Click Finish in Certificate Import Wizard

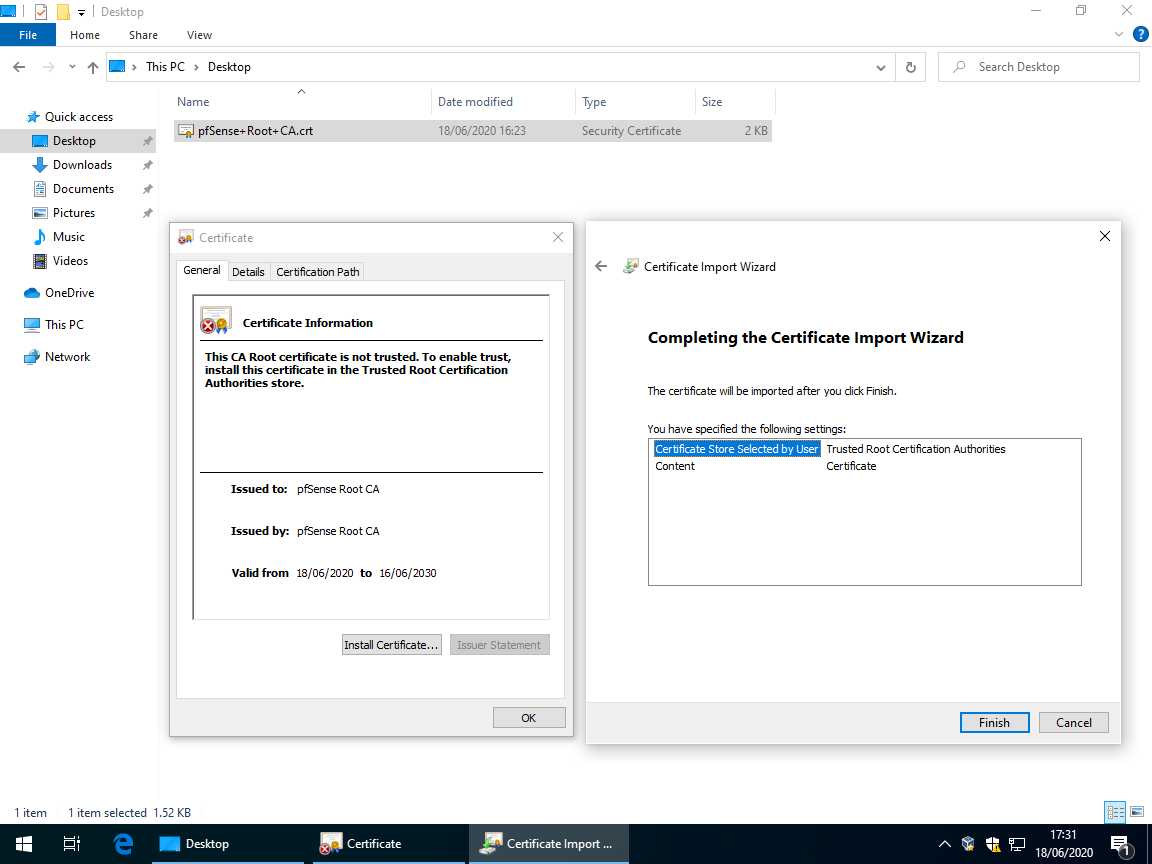pyautogui.click(x=994, y=722)
